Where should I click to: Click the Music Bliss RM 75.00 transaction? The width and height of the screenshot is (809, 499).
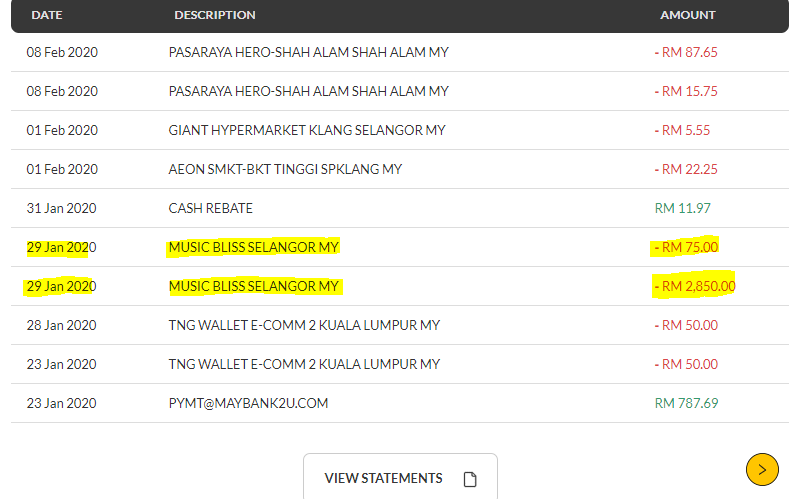coord(254,247)
